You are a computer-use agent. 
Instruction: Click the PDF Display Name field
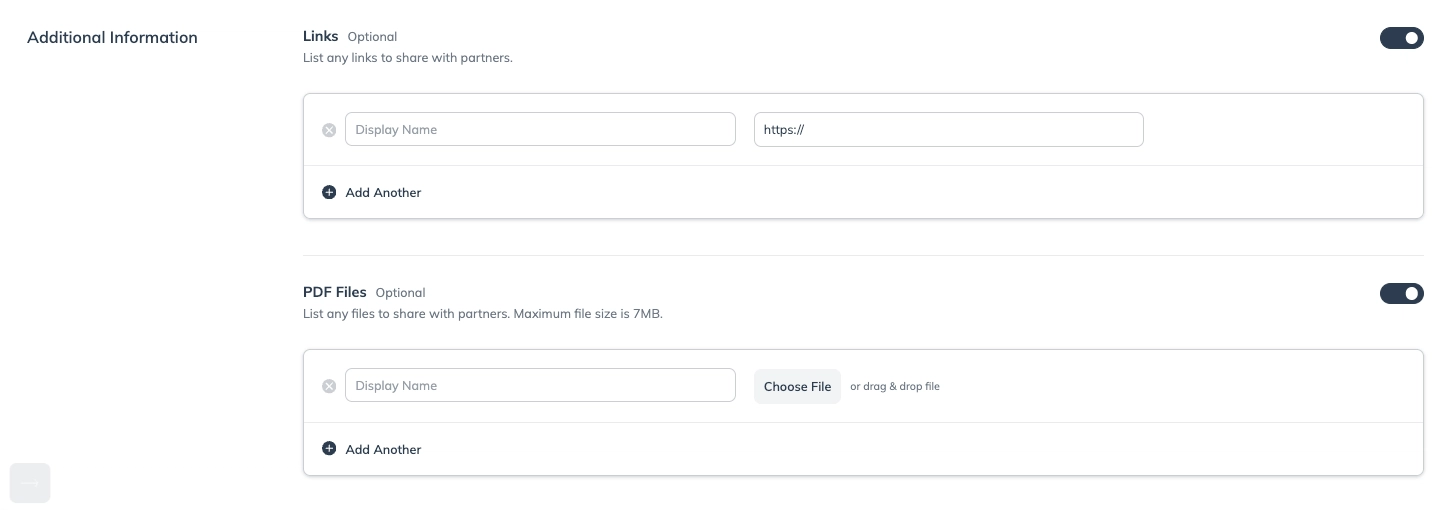click(540, 385)
